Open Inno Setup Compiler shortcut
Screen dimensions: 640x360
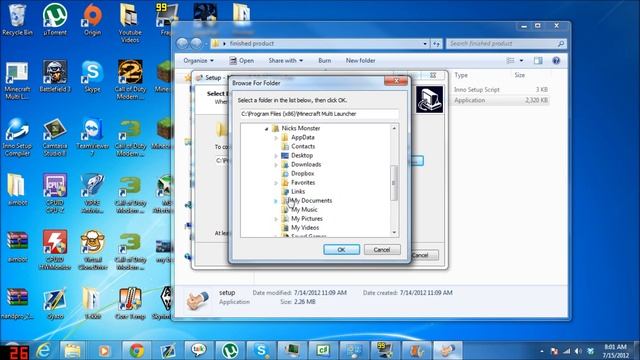[x=17, y=138]
